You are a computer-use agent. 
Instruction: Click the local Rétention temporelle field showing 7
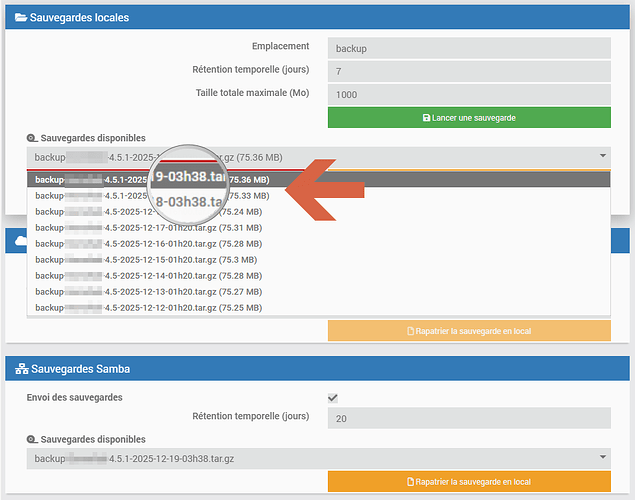click(469, 71)
